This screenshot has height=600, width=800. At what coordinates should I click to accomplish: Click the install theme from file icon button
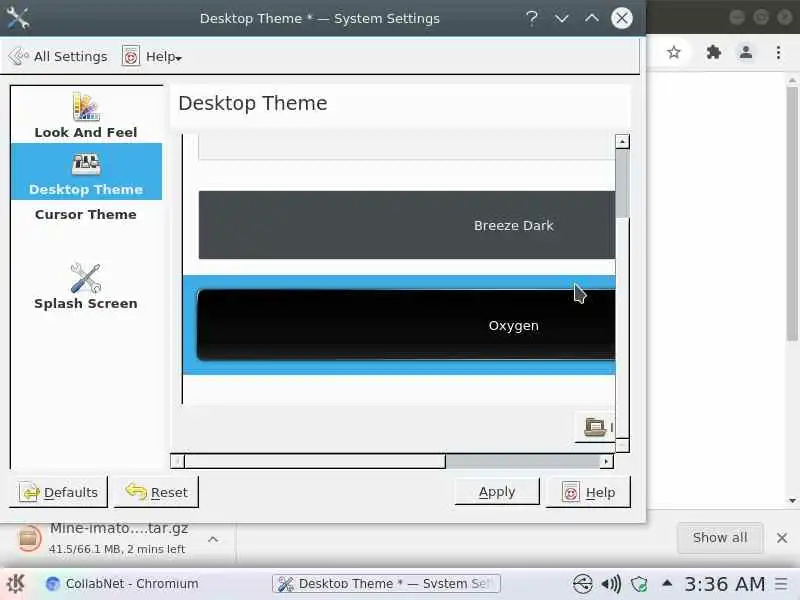pos(594,427)
